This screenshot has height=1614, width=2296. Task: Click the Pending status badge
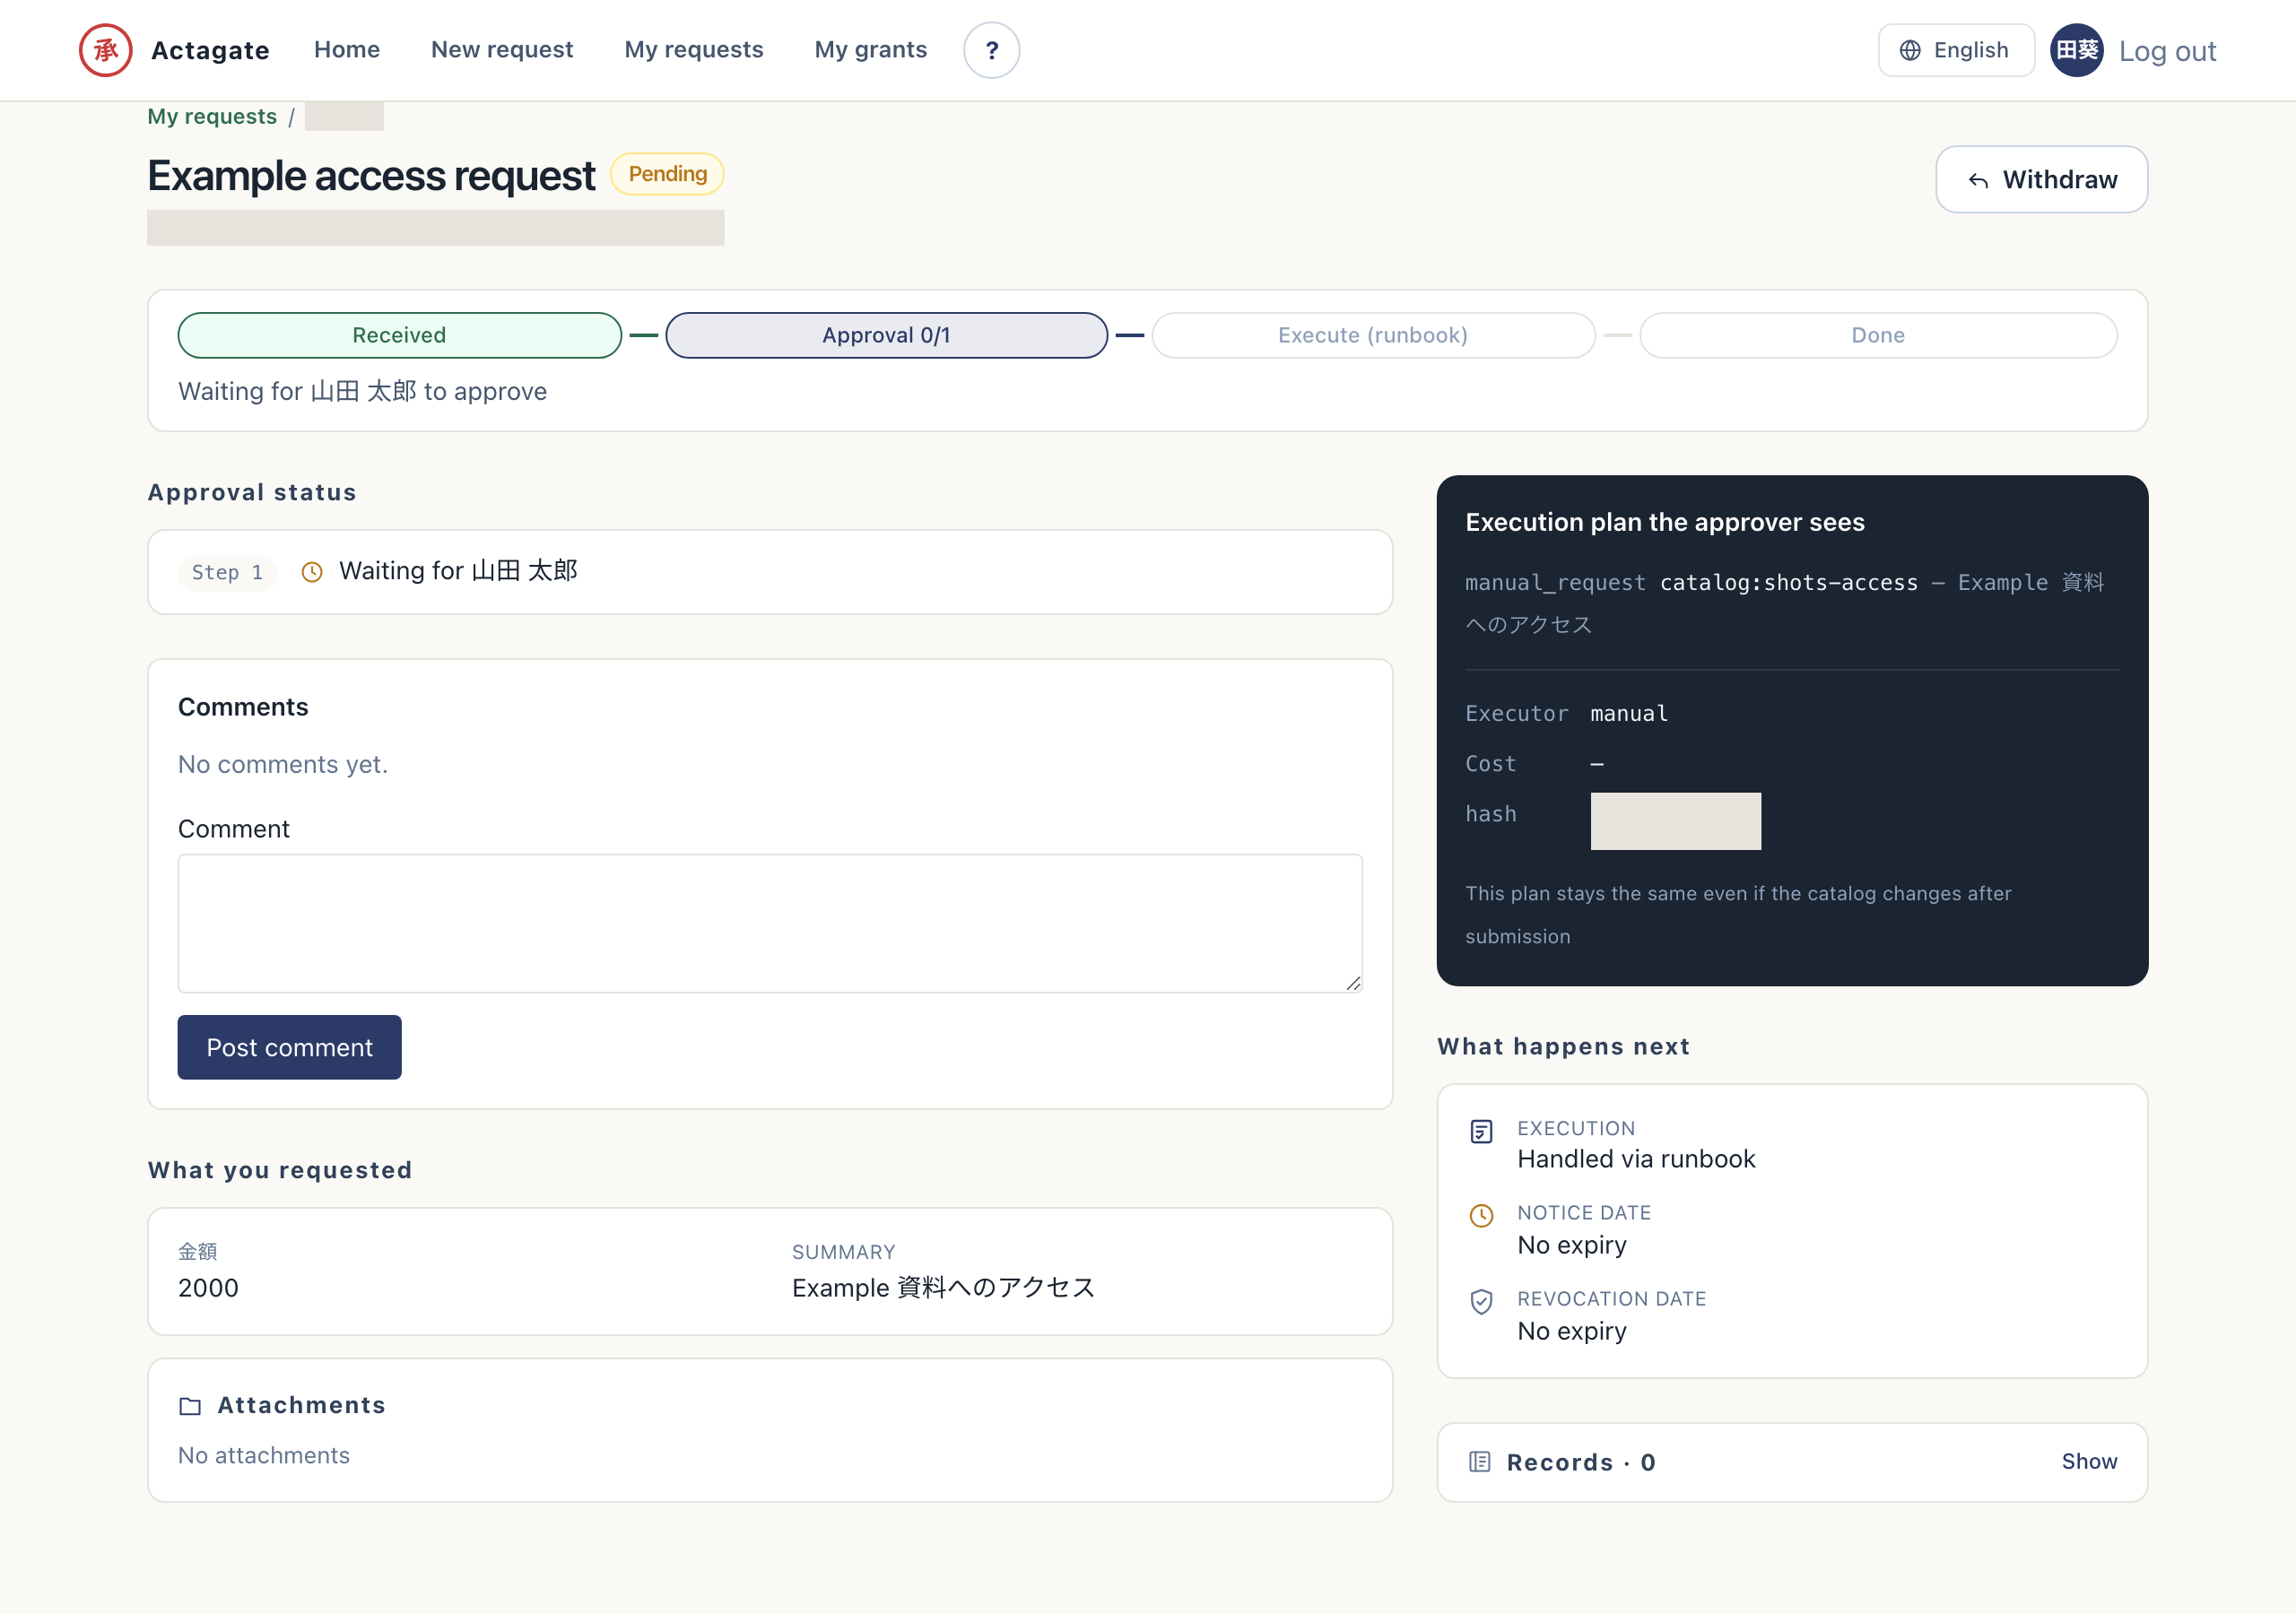click(x=667, y=174)
